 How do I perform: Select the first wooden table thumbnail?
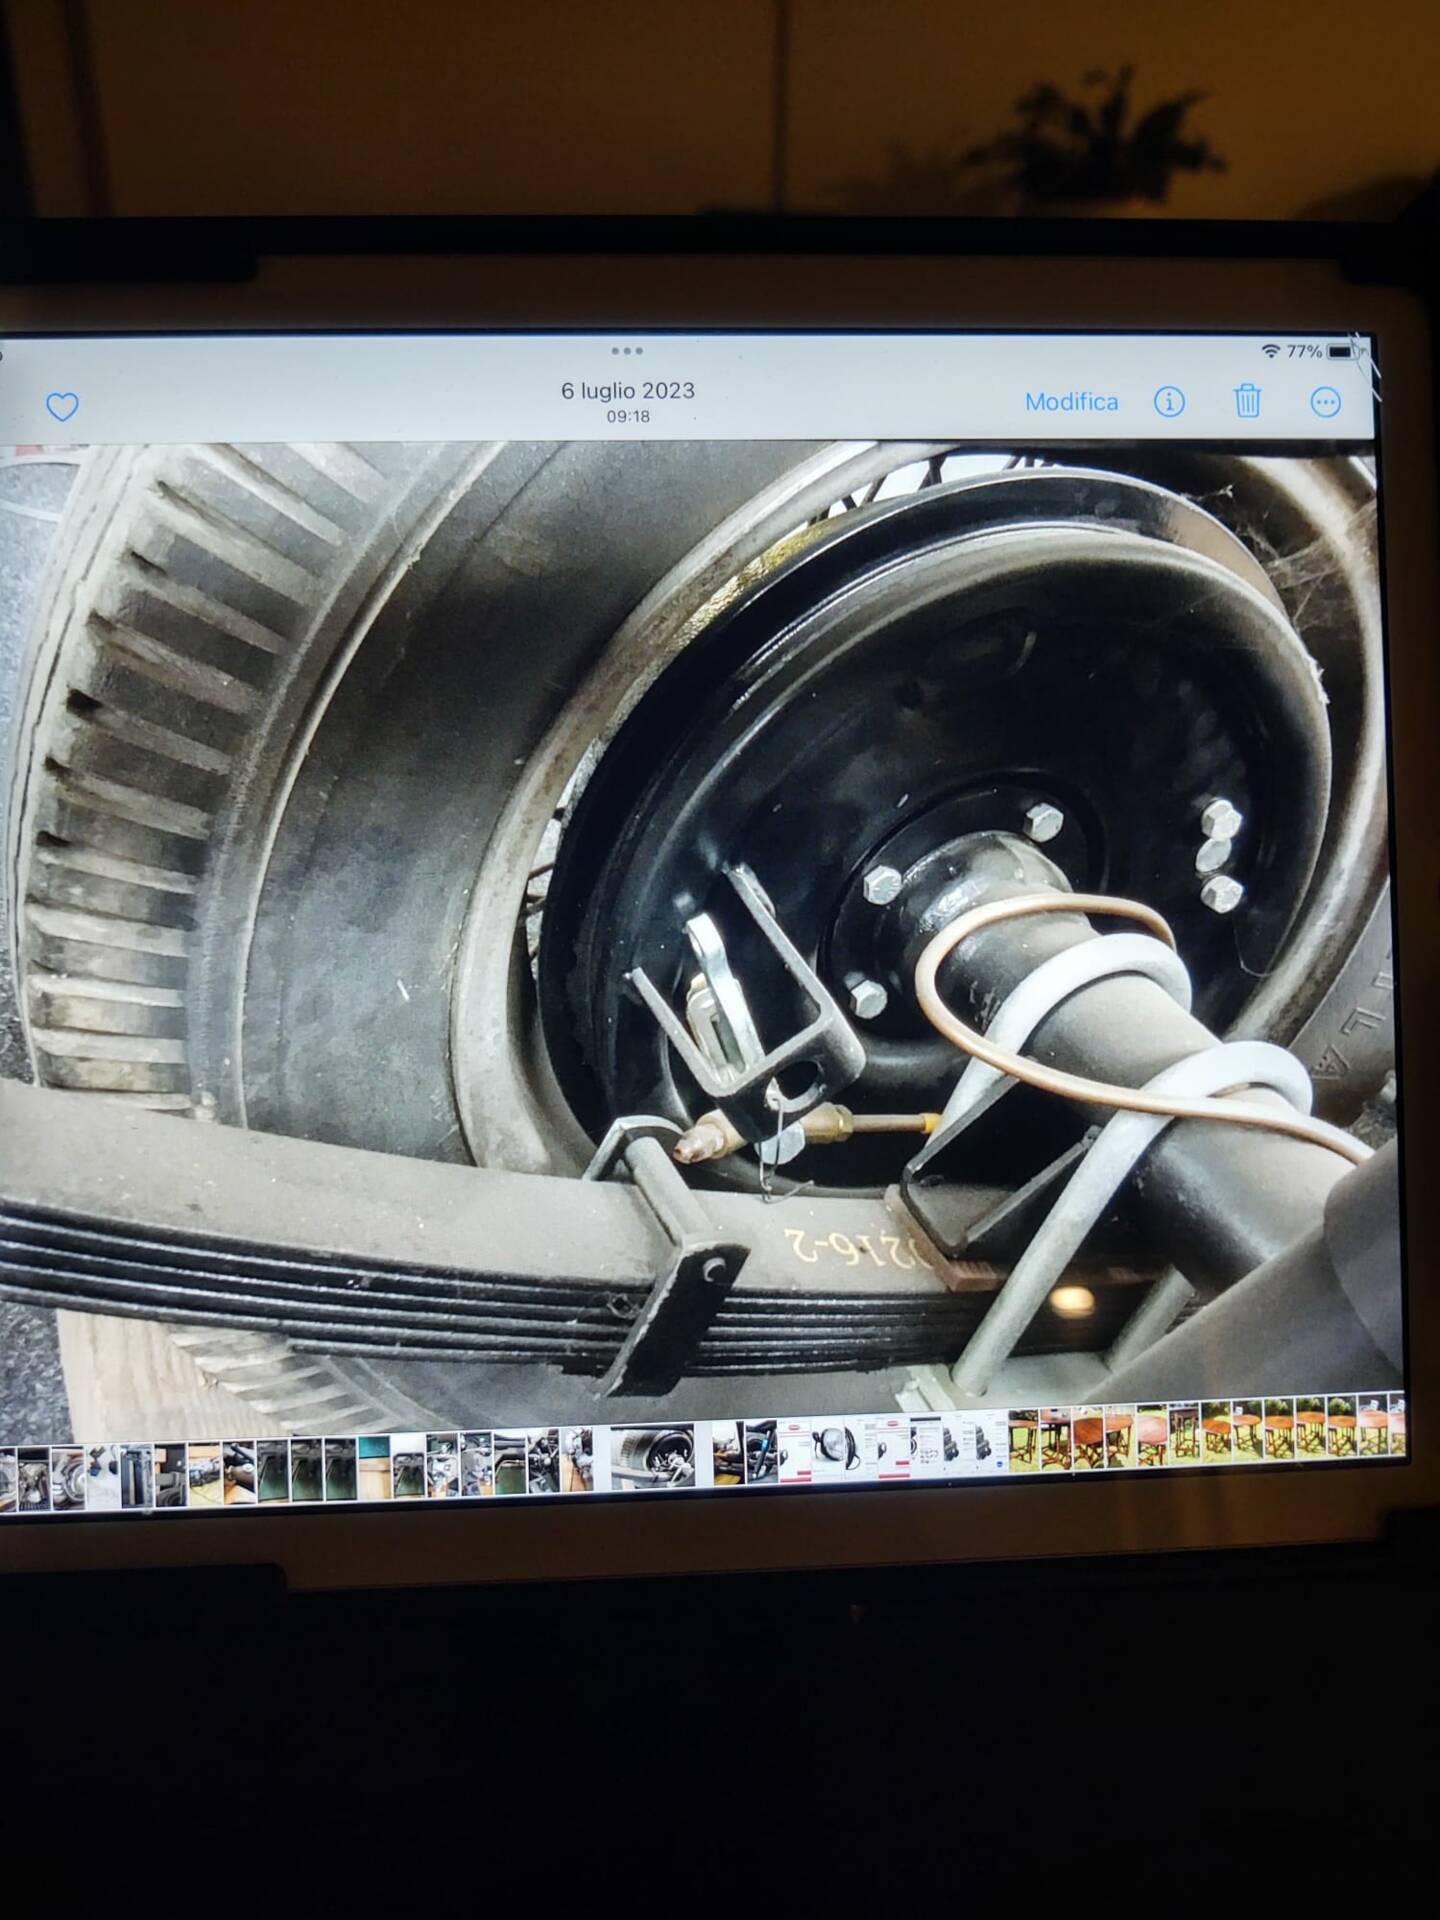point(1023,1441)
